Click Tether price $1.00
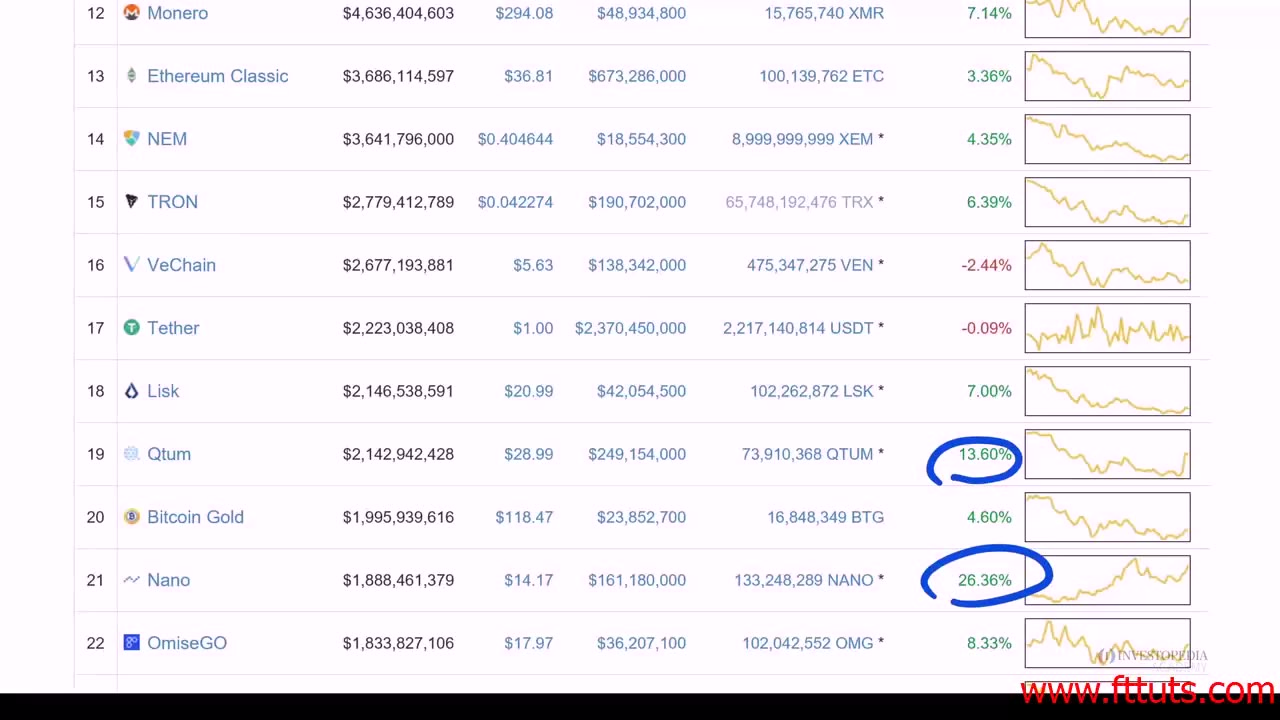The image size is (1280, 720). point(533,328)
